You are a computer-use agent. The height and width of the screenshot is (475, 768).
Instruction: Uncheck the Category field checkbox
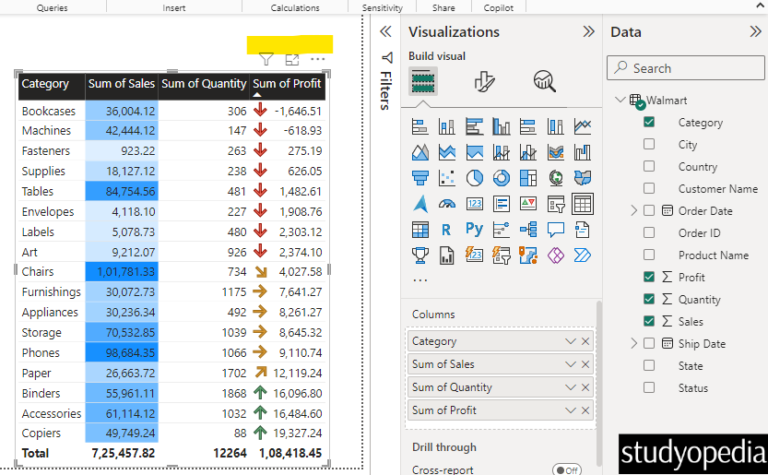tap(649, 122)
